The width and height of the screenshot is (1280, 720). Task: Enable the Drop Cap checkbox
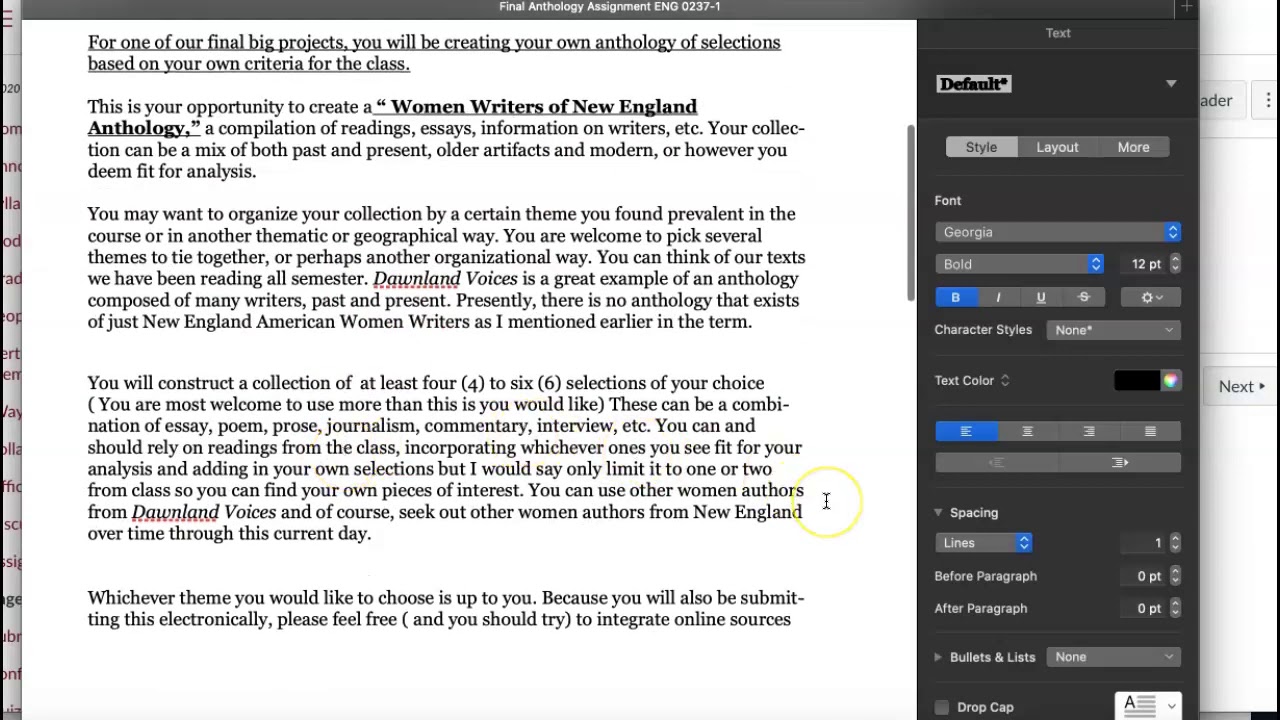click(x=942, y=707)
